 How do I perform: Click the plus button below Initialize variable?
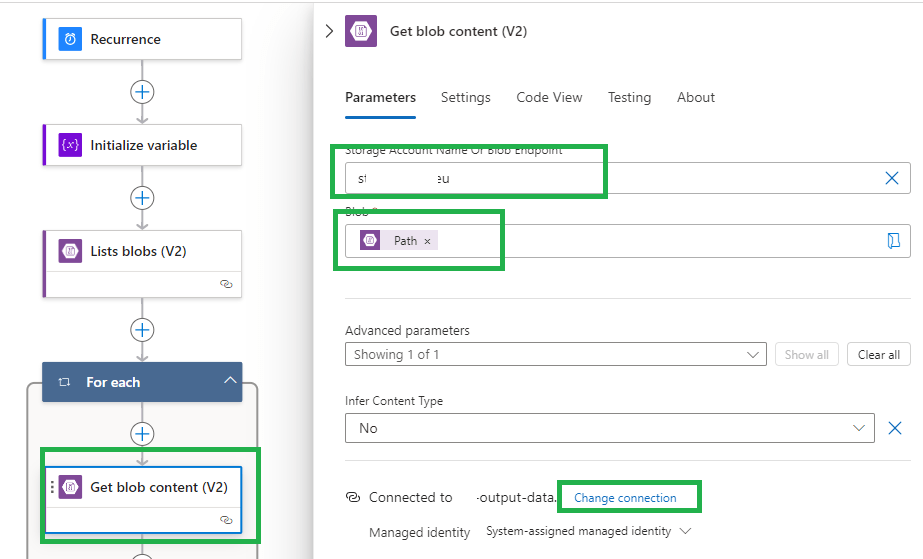pos(142,198)
